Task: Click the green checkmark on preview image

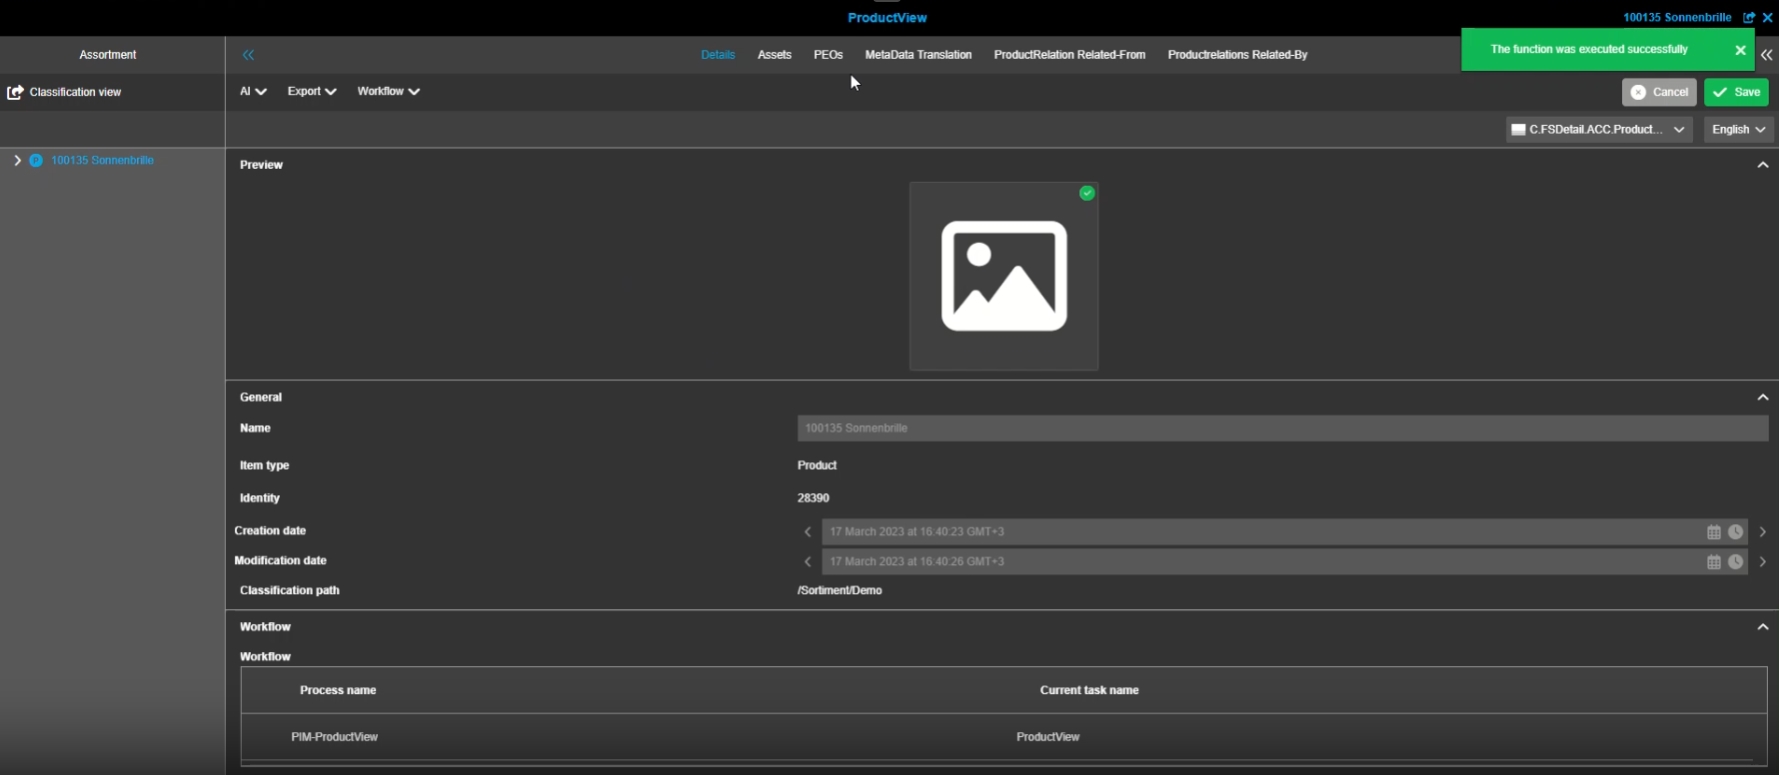Action: coord(1087,193)
